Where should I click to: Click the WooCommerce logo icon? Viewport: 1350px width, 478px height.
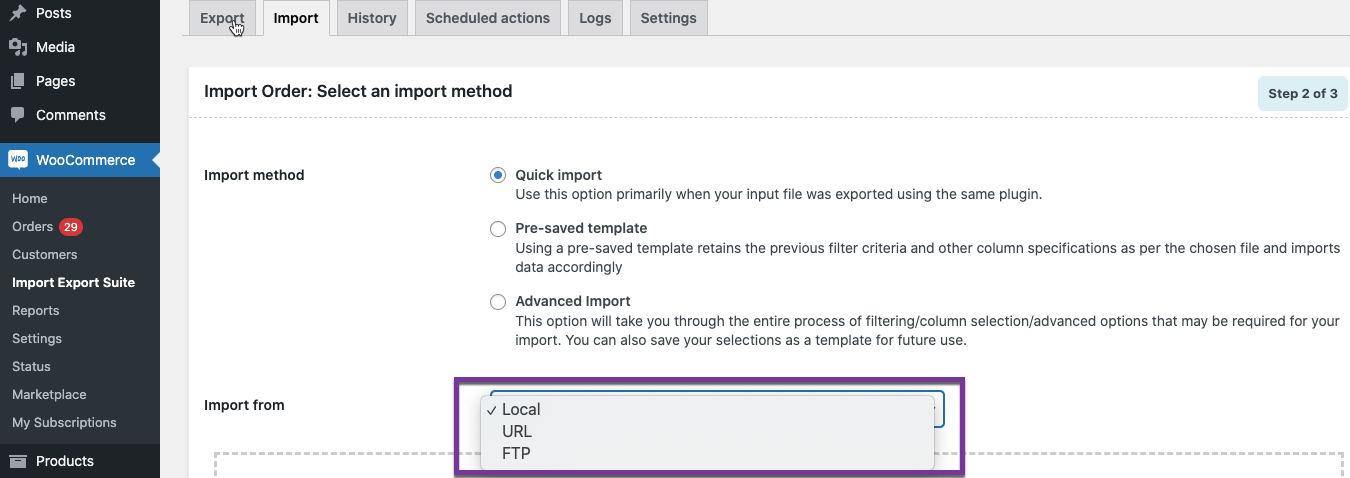(x=18, y=160)
